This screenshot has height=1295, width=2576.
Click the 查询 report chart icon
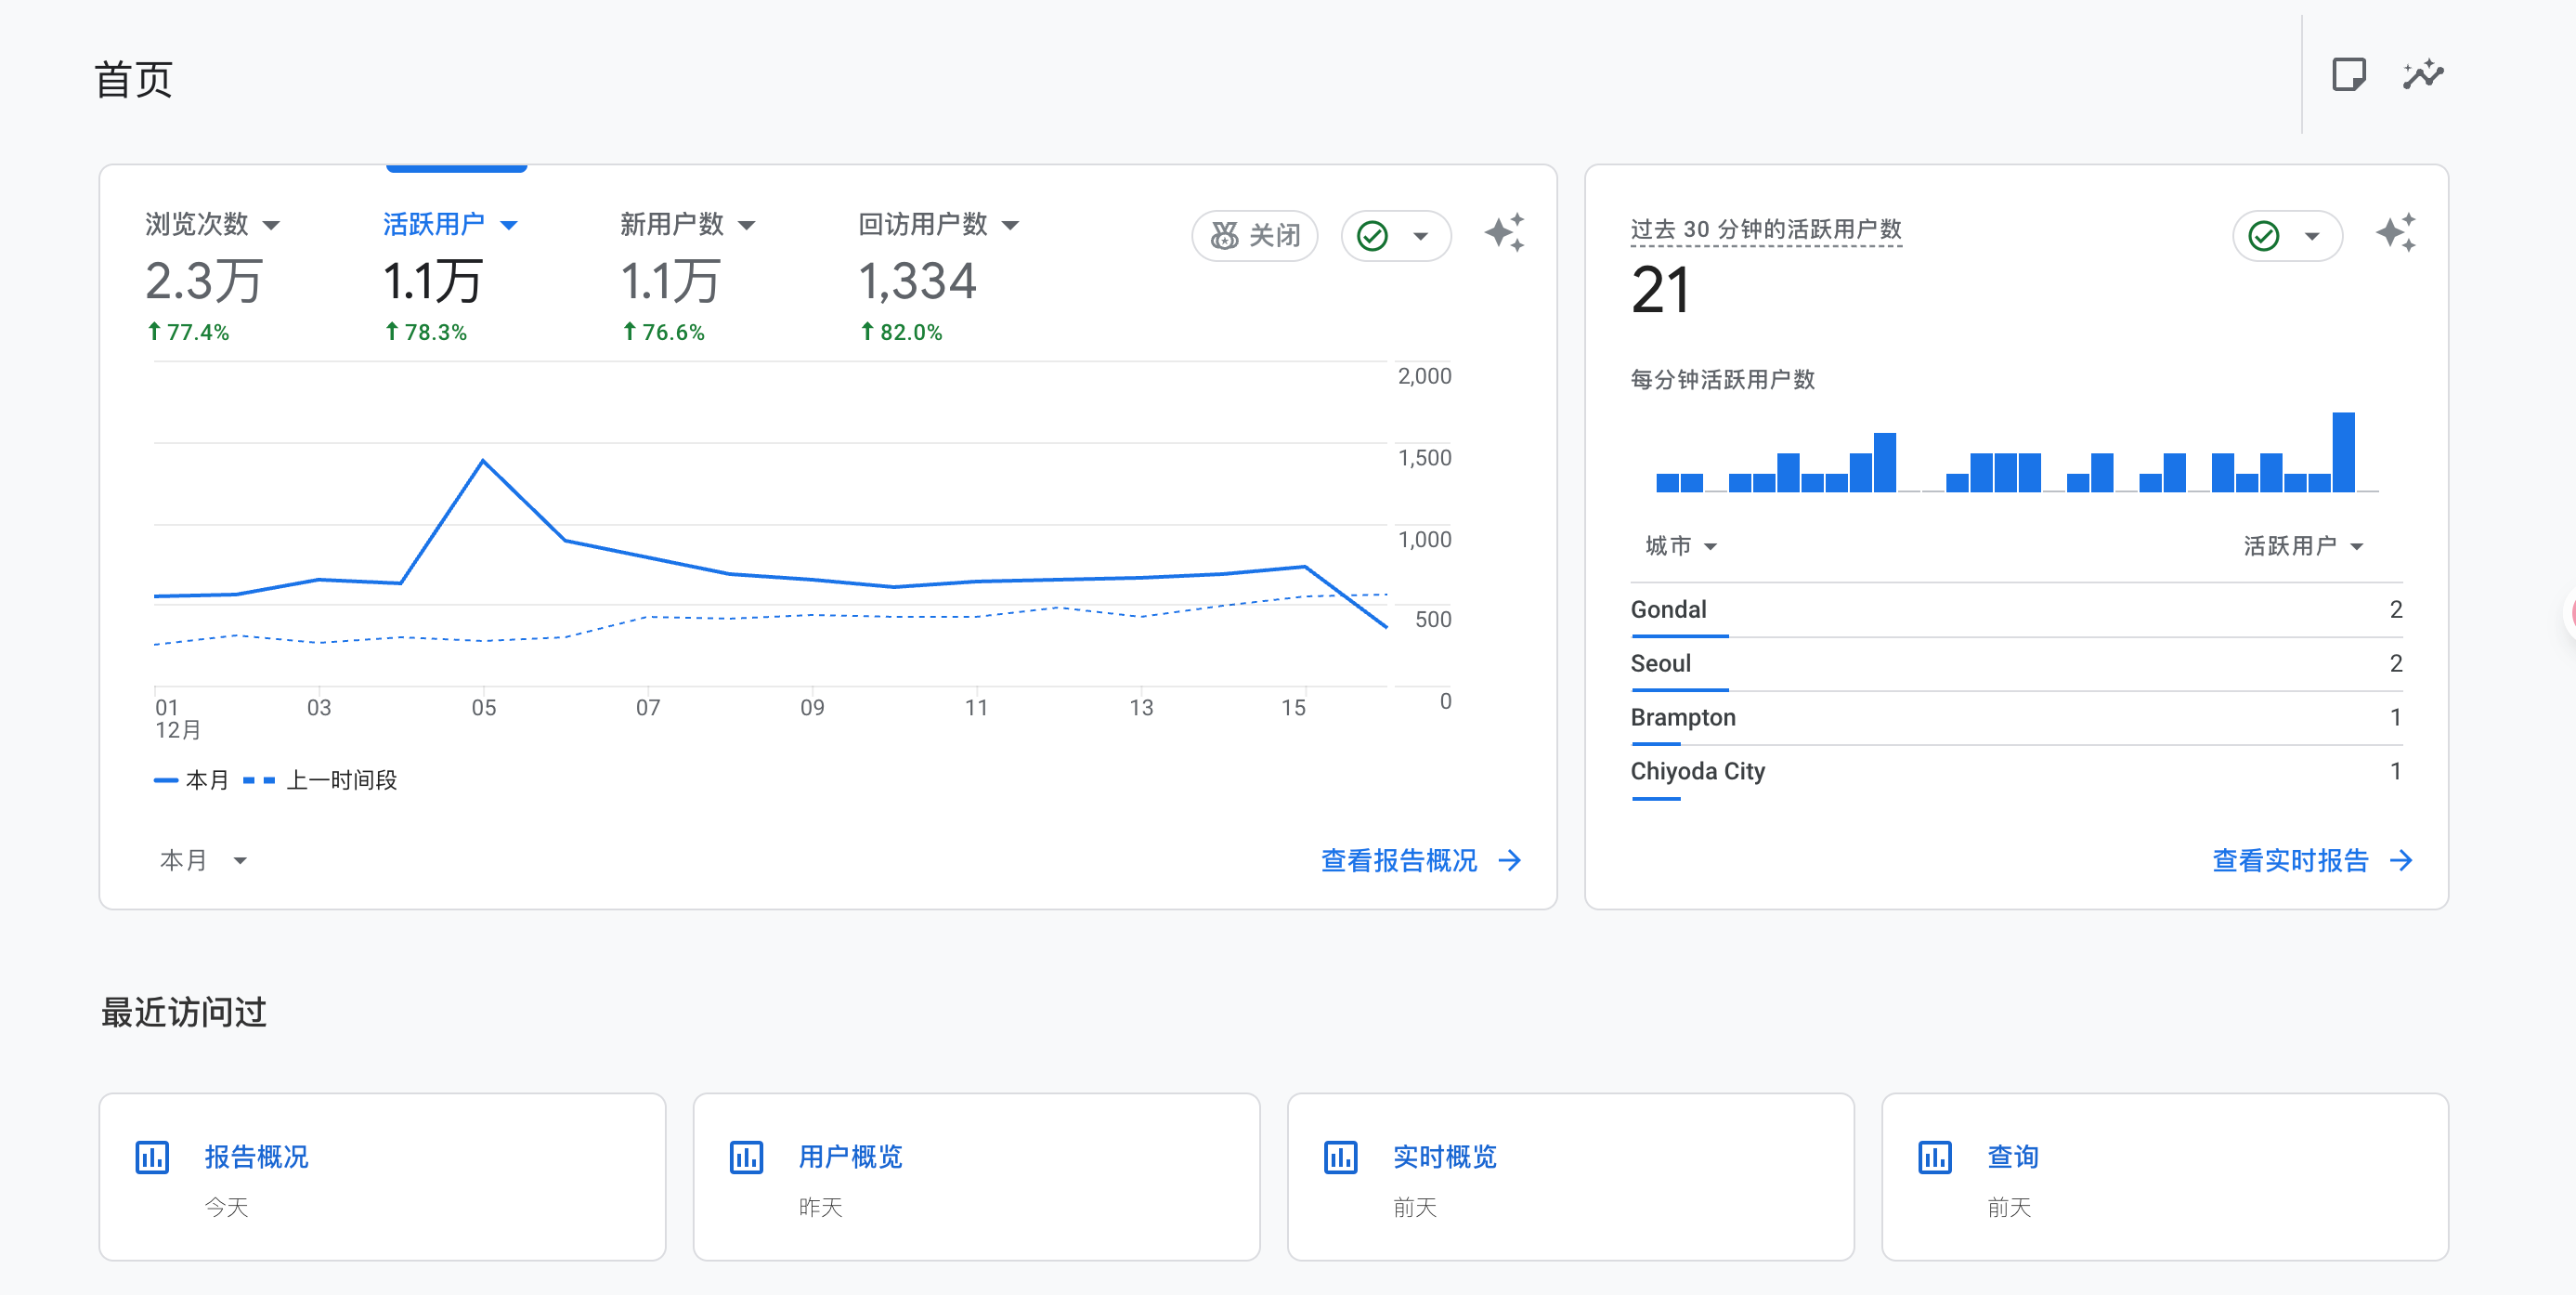click(x=1934, y=1157)
